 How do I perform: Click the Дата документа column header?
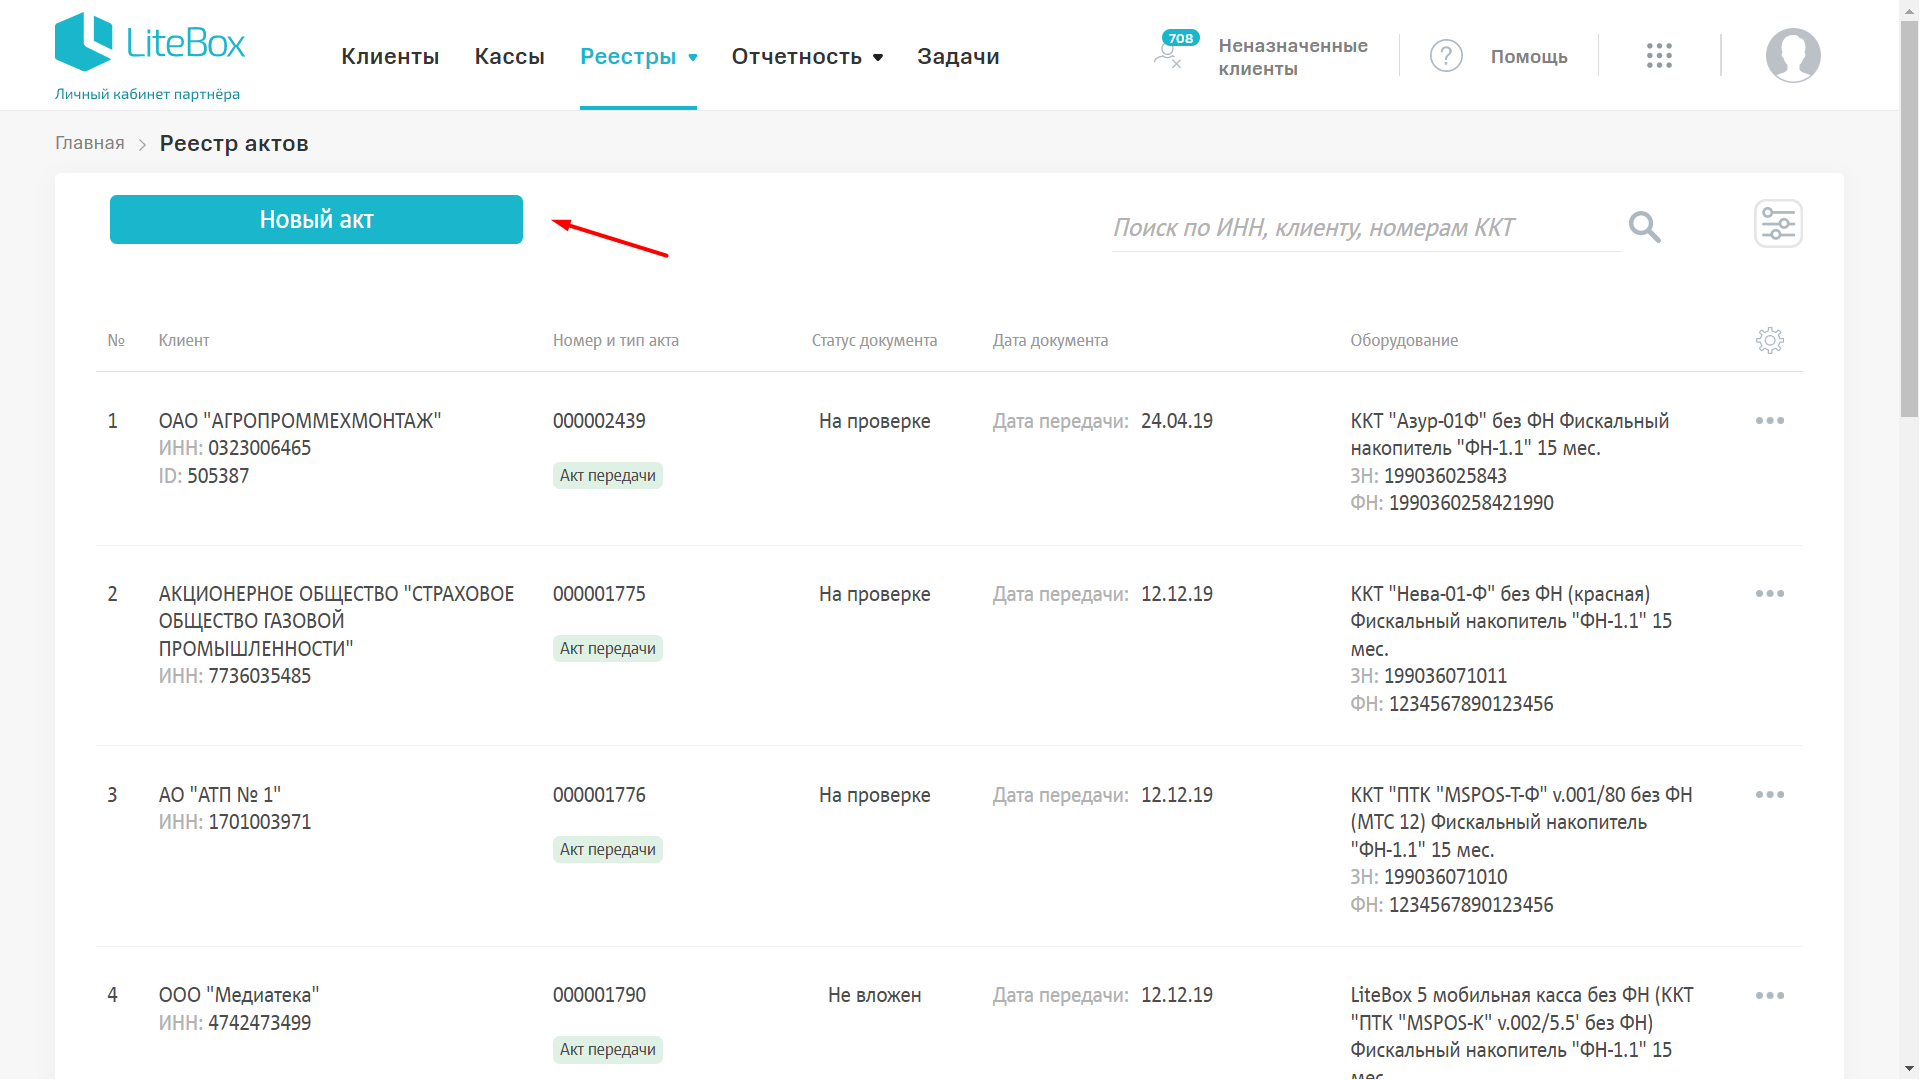[x=1050, y=340]
